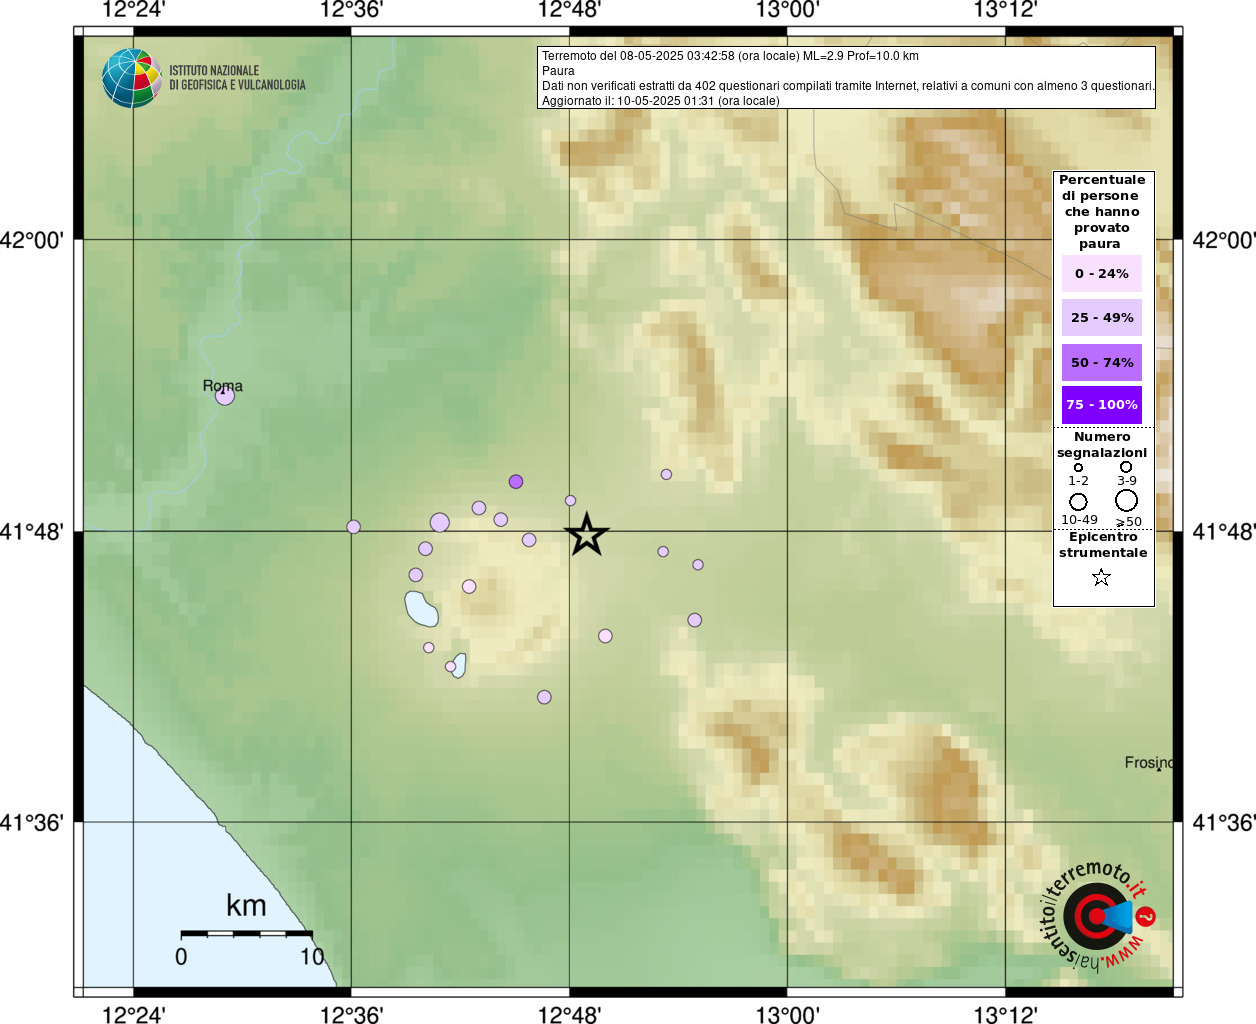Click the larger lake west of the epicenter

(x=421, y=608)
